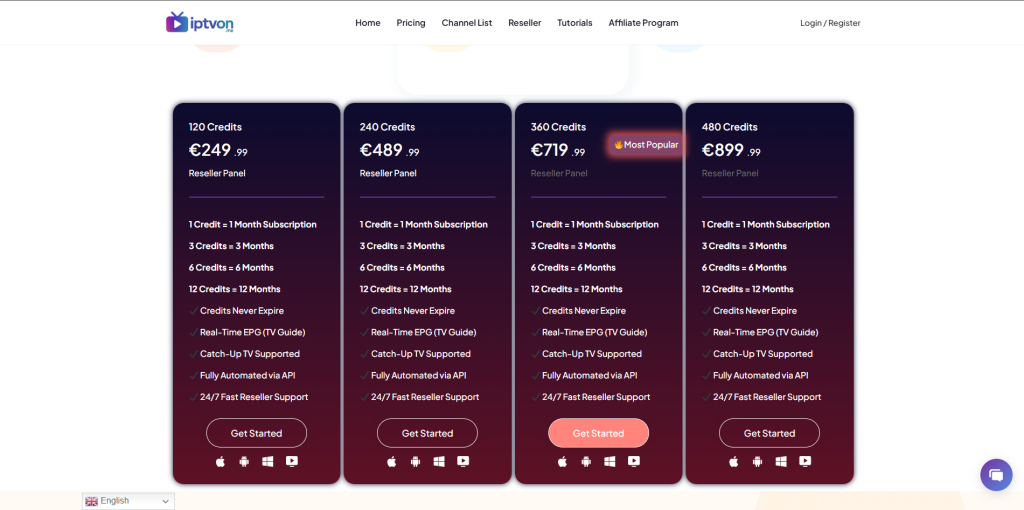Go to the Channel List page
The height and width of the screenshot is (510, 1024).
(466, 23)
